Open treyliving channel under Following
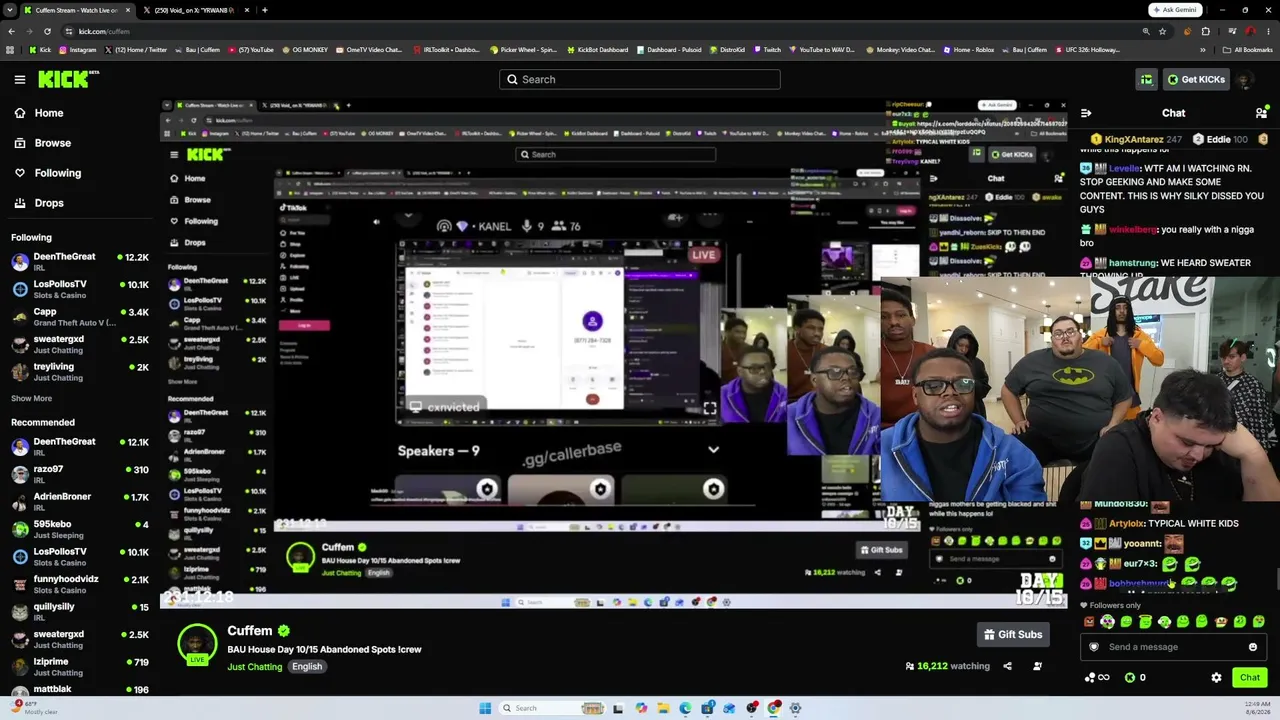This screenshot has height=720, width=1280. [x=80, y=372]
